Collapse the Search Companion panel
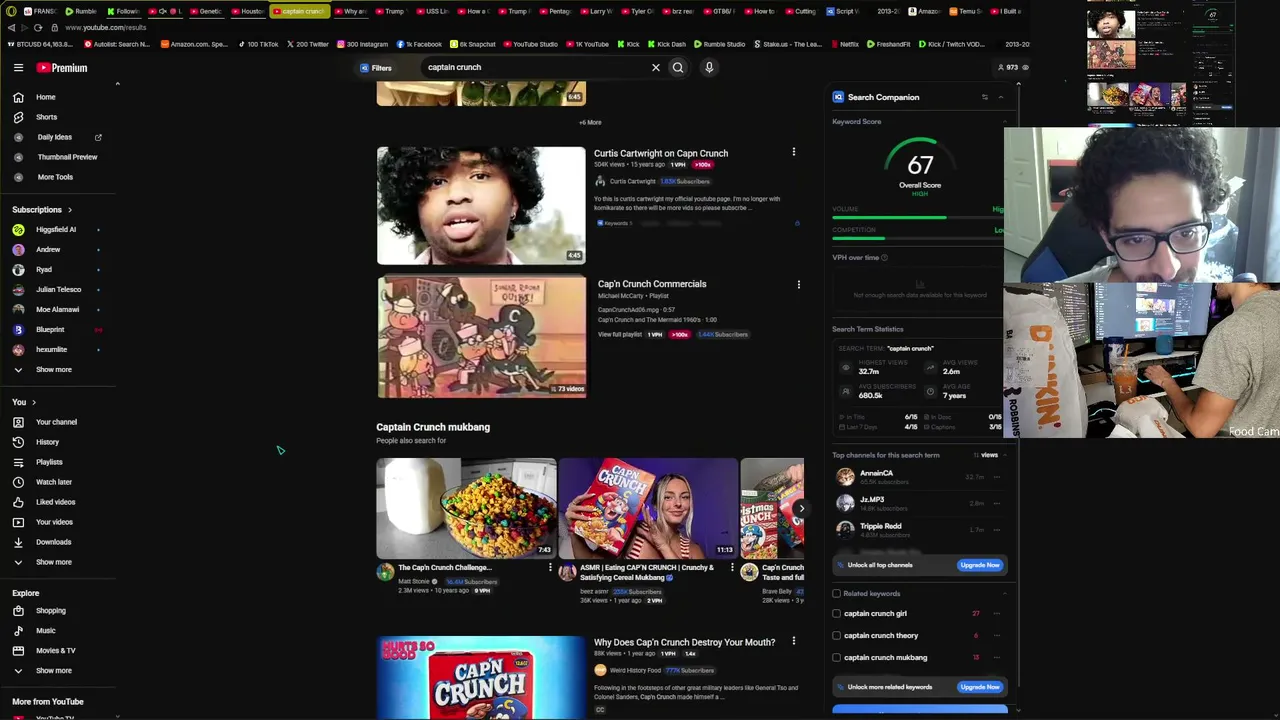The width and height of the screenshot is (1280, 720). (x=1000, y=97)
